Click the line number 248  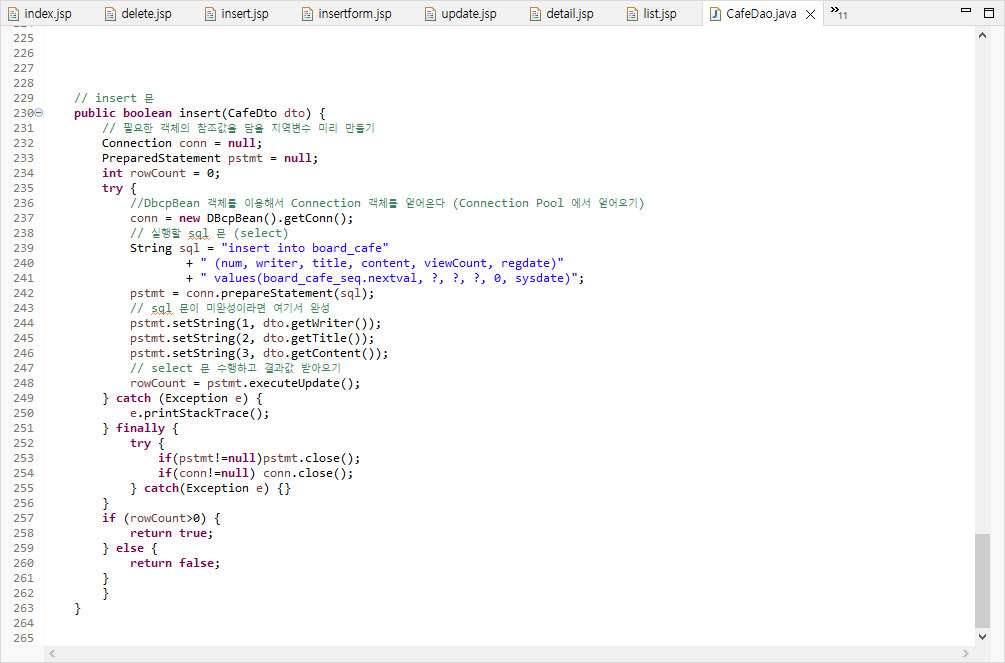(x=23, y=383)
